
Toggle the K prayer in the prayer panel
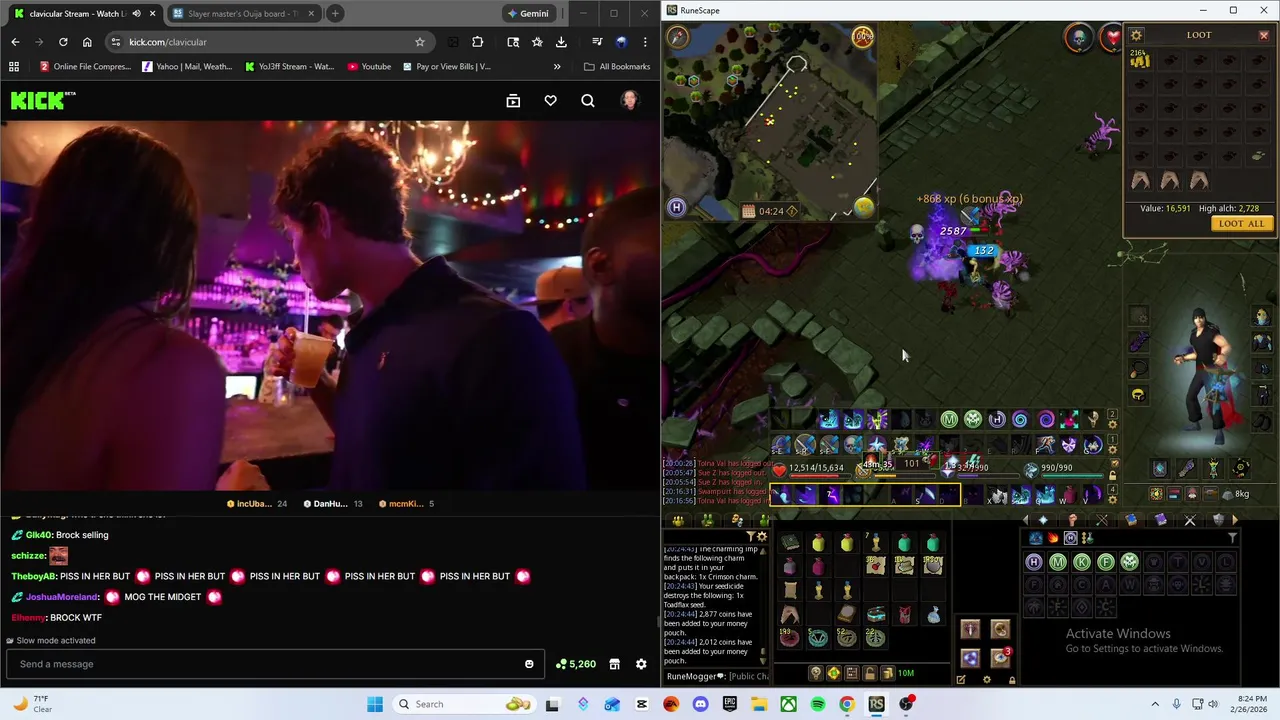pos(1082,562)
